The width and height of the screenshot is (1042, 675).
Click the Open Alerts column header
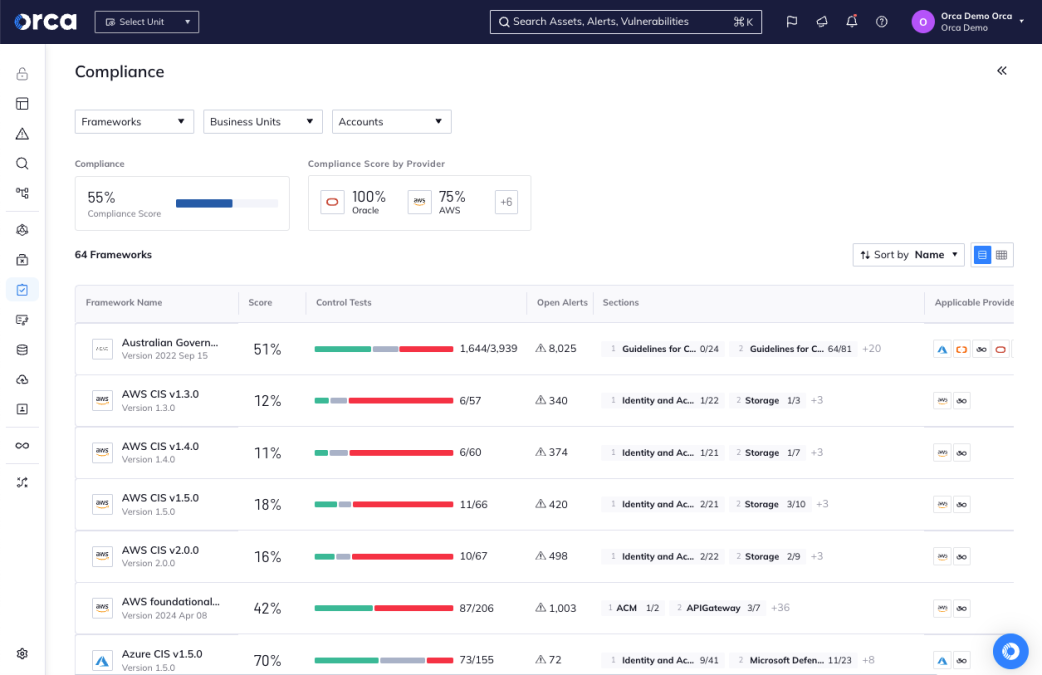pyautogui.click(x=562, y=302)
